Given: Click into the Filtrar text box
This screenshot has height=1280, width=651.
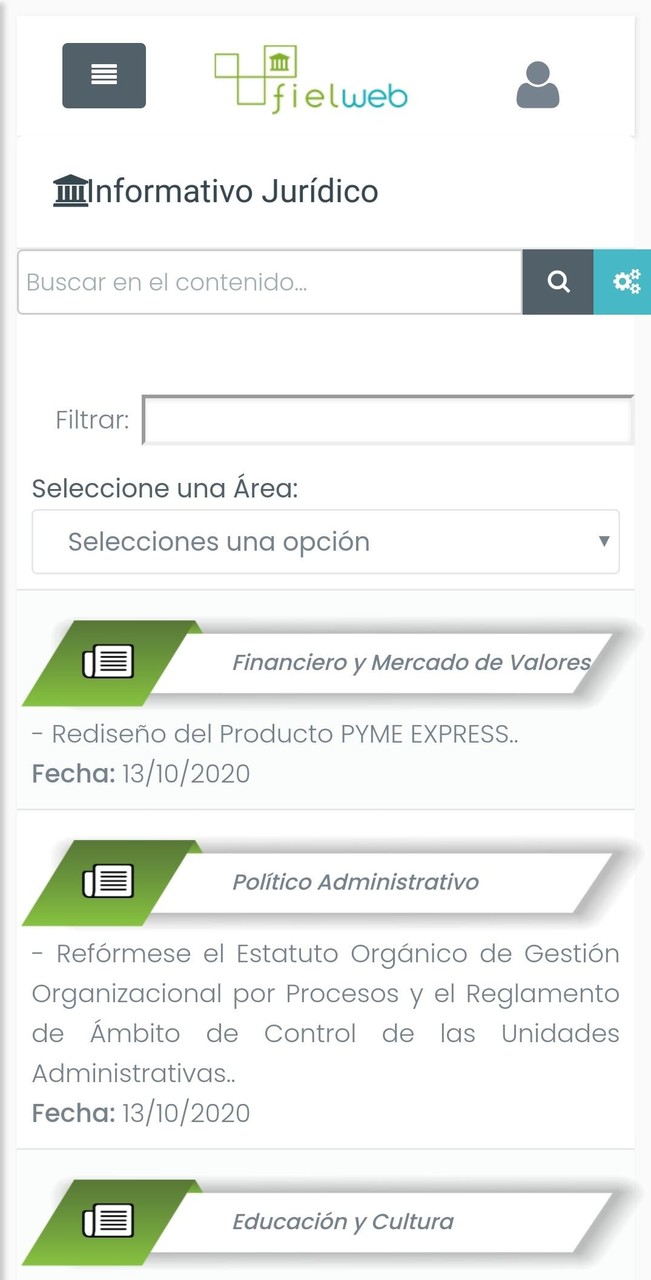Looking at the screenshot, I should [388, 420].
